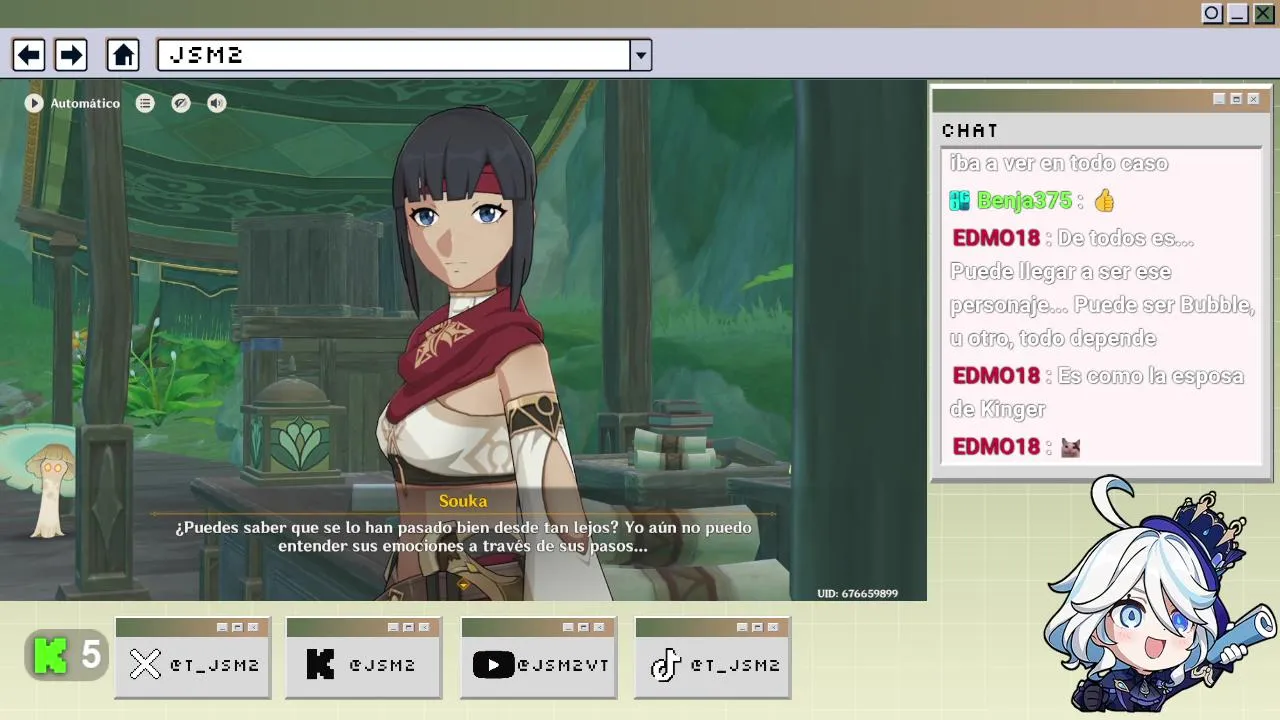
Task: Click the cat emote in EDMO18's message
Action: (x=1070, y=447)
